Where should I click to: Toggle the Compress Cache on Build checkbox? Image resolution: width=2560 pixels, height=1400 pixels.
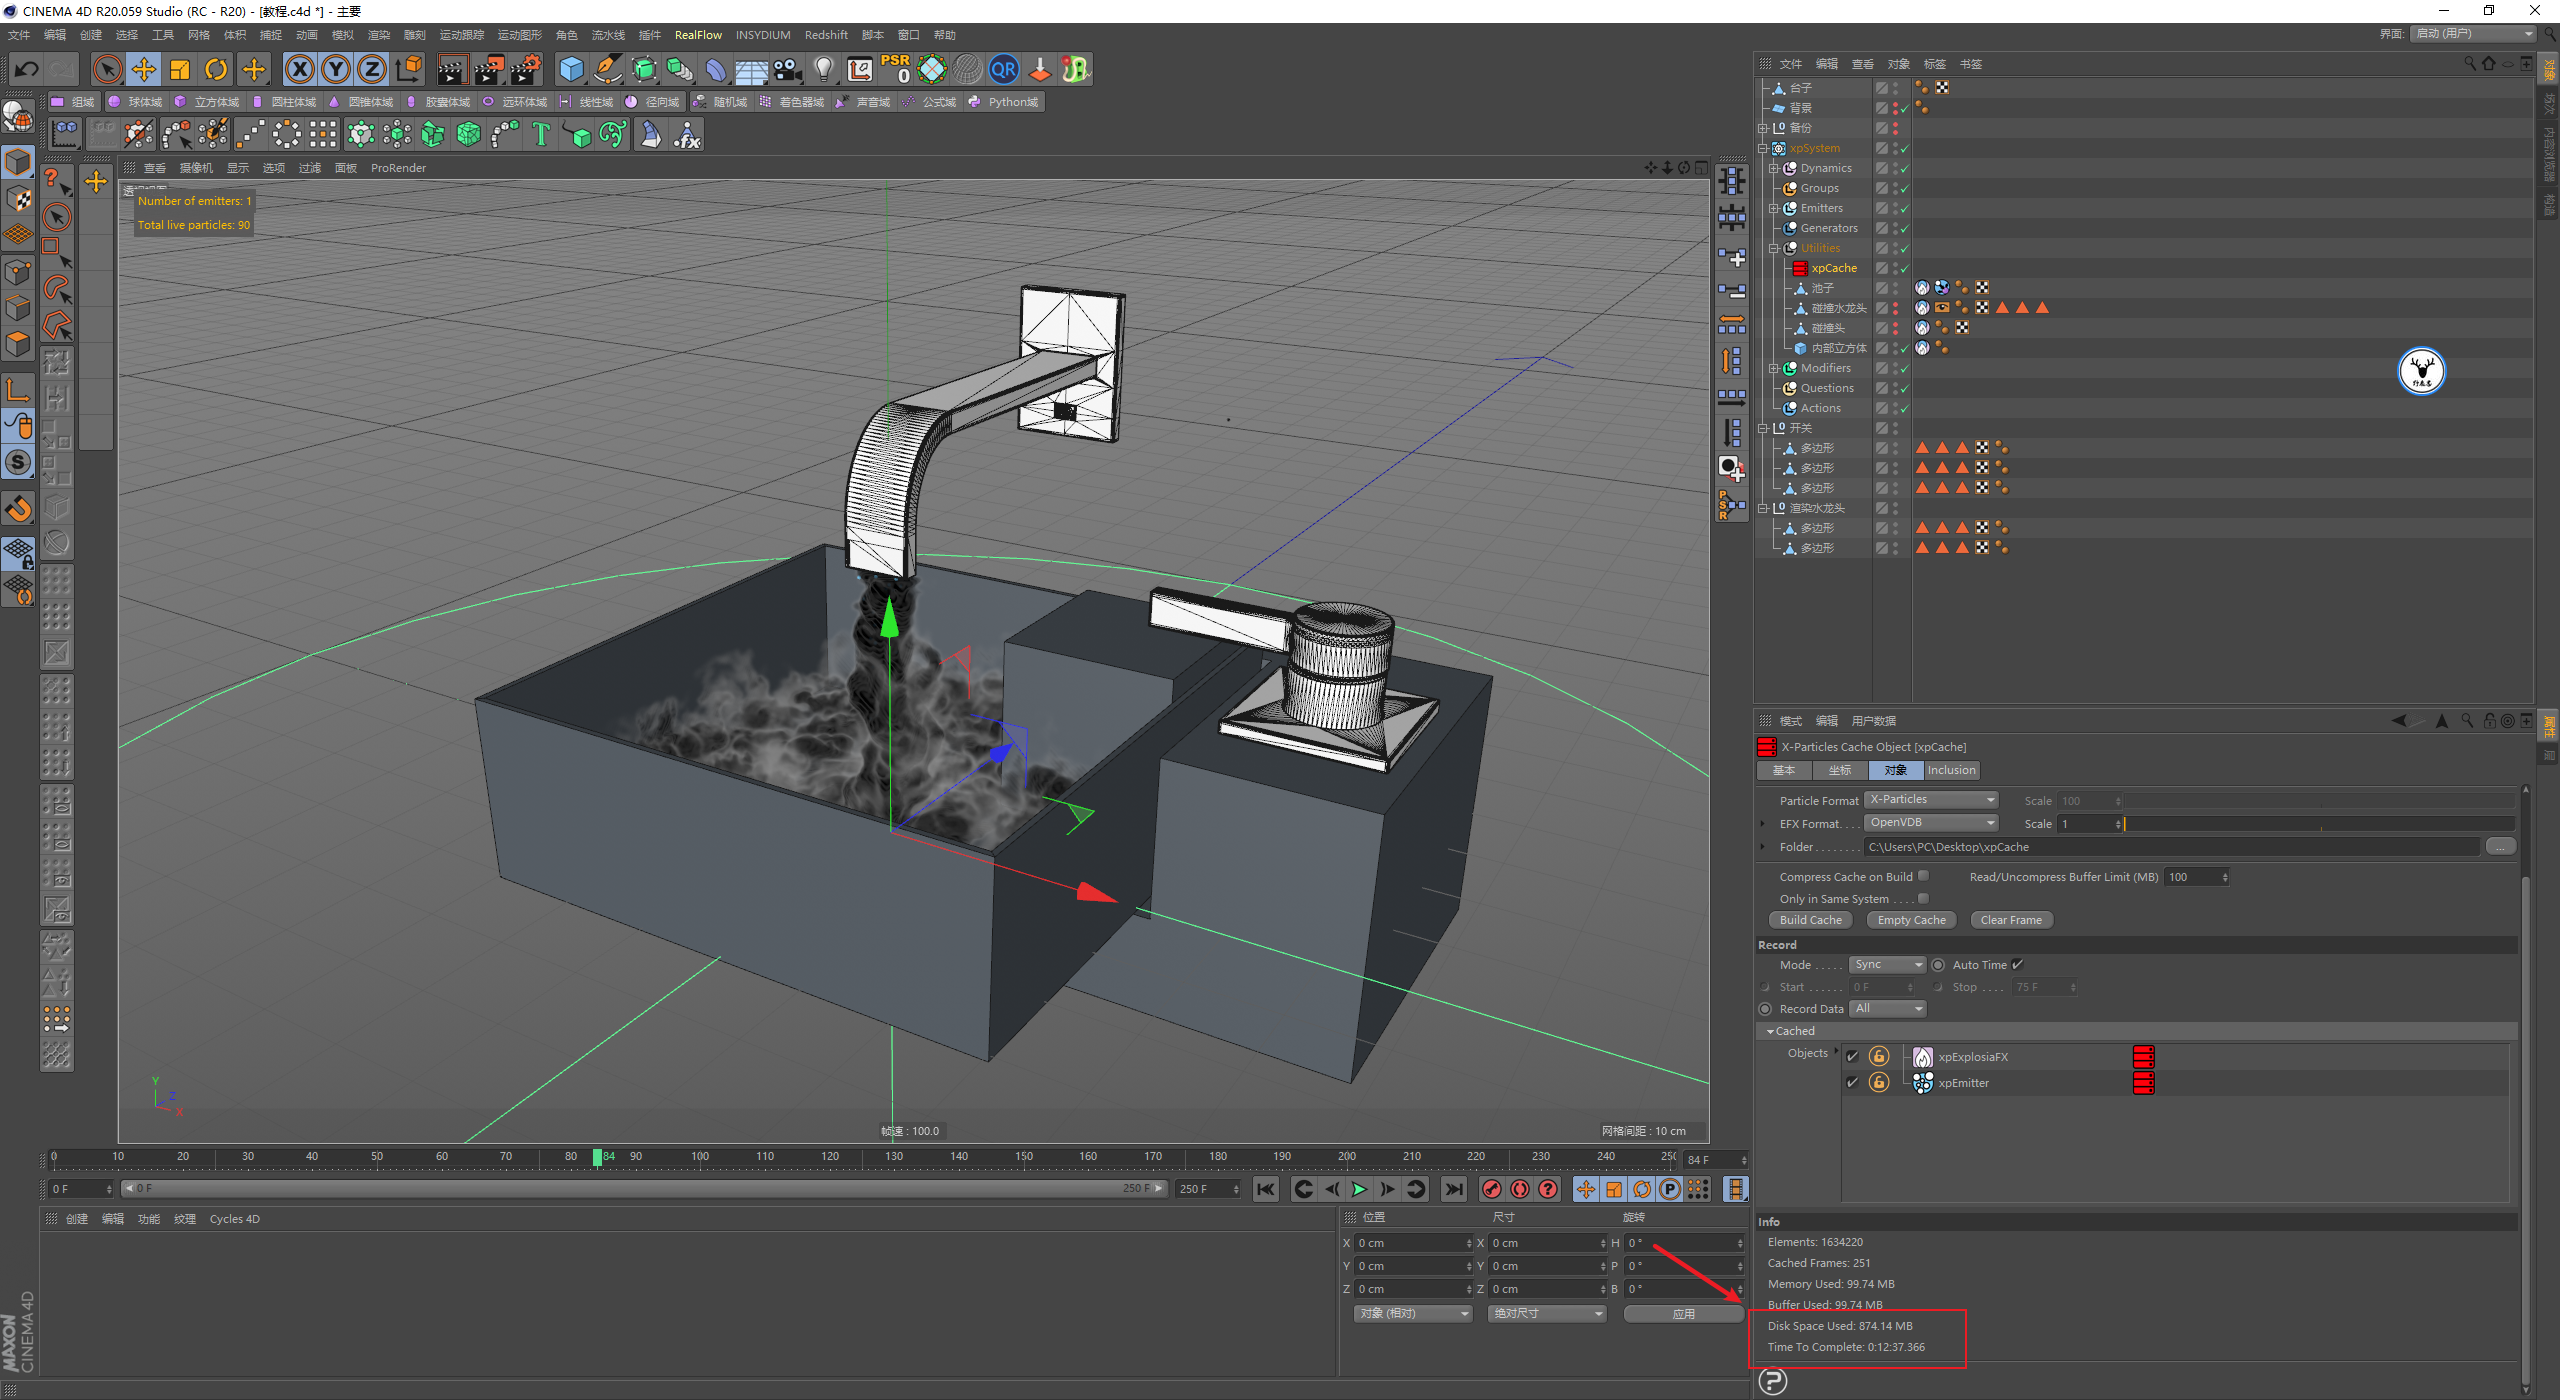tap(1923, 876)
